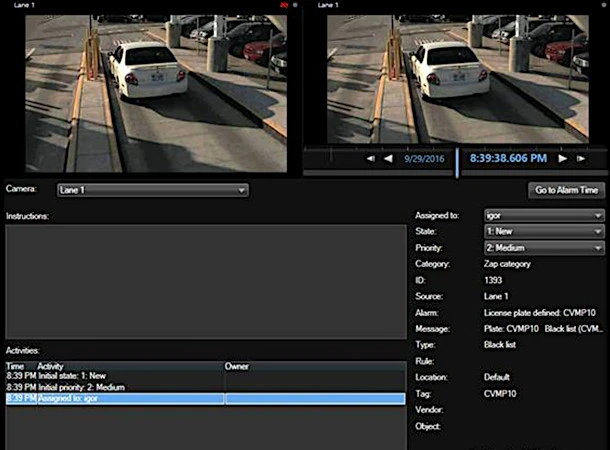Jump to the previous sequence arrow

[370, 159]
